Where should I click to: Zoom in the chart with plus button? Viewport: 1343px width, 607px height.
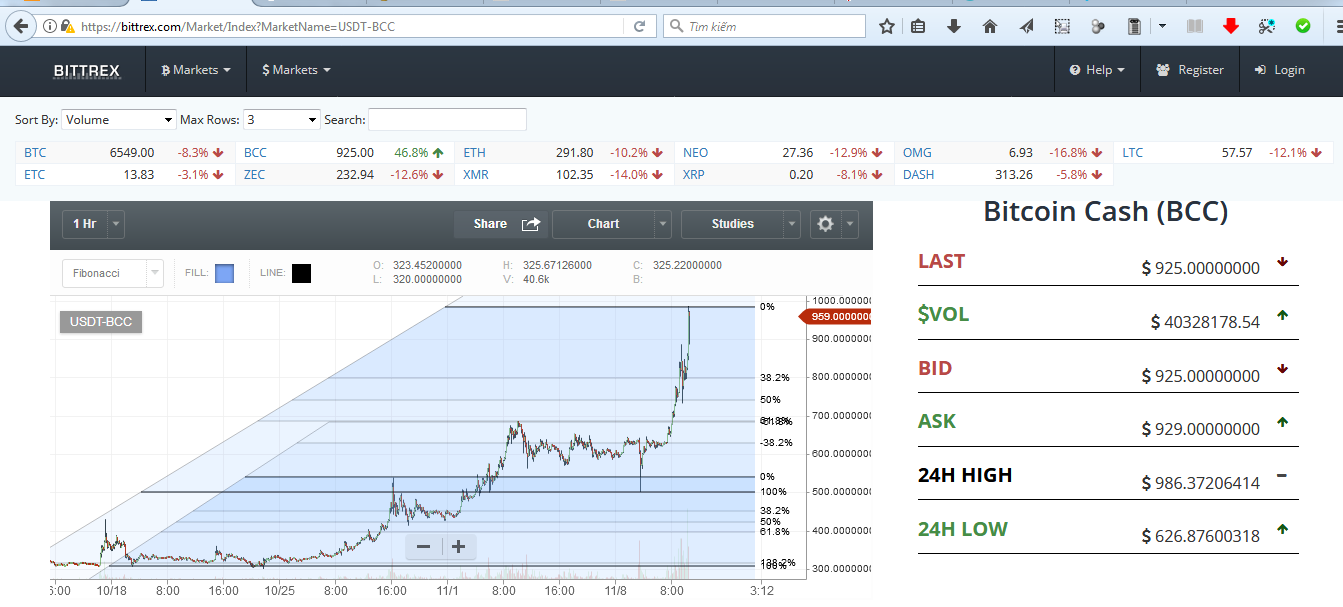pos(459,546)
